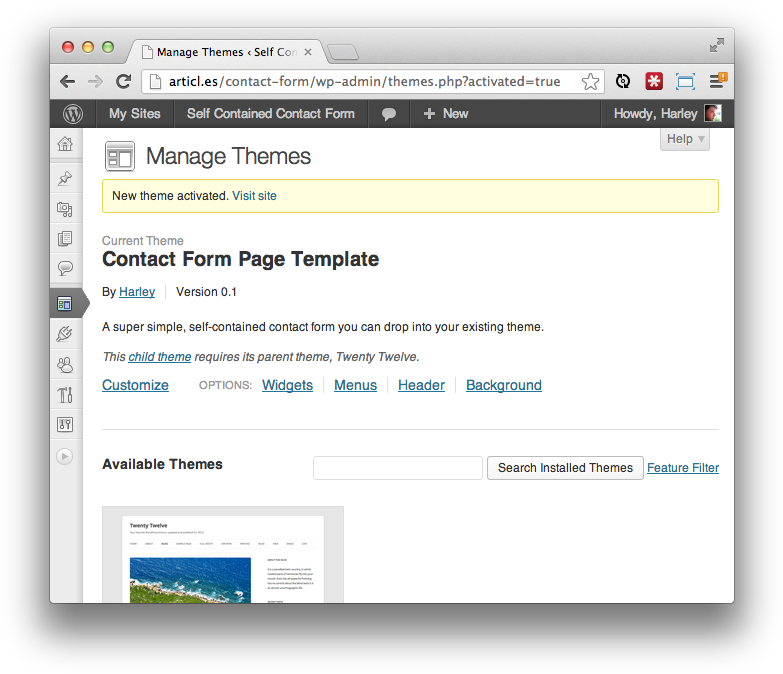Open the + New content menu
The width and height of the screenshot is (783, 674).
[x=445, y=114]
